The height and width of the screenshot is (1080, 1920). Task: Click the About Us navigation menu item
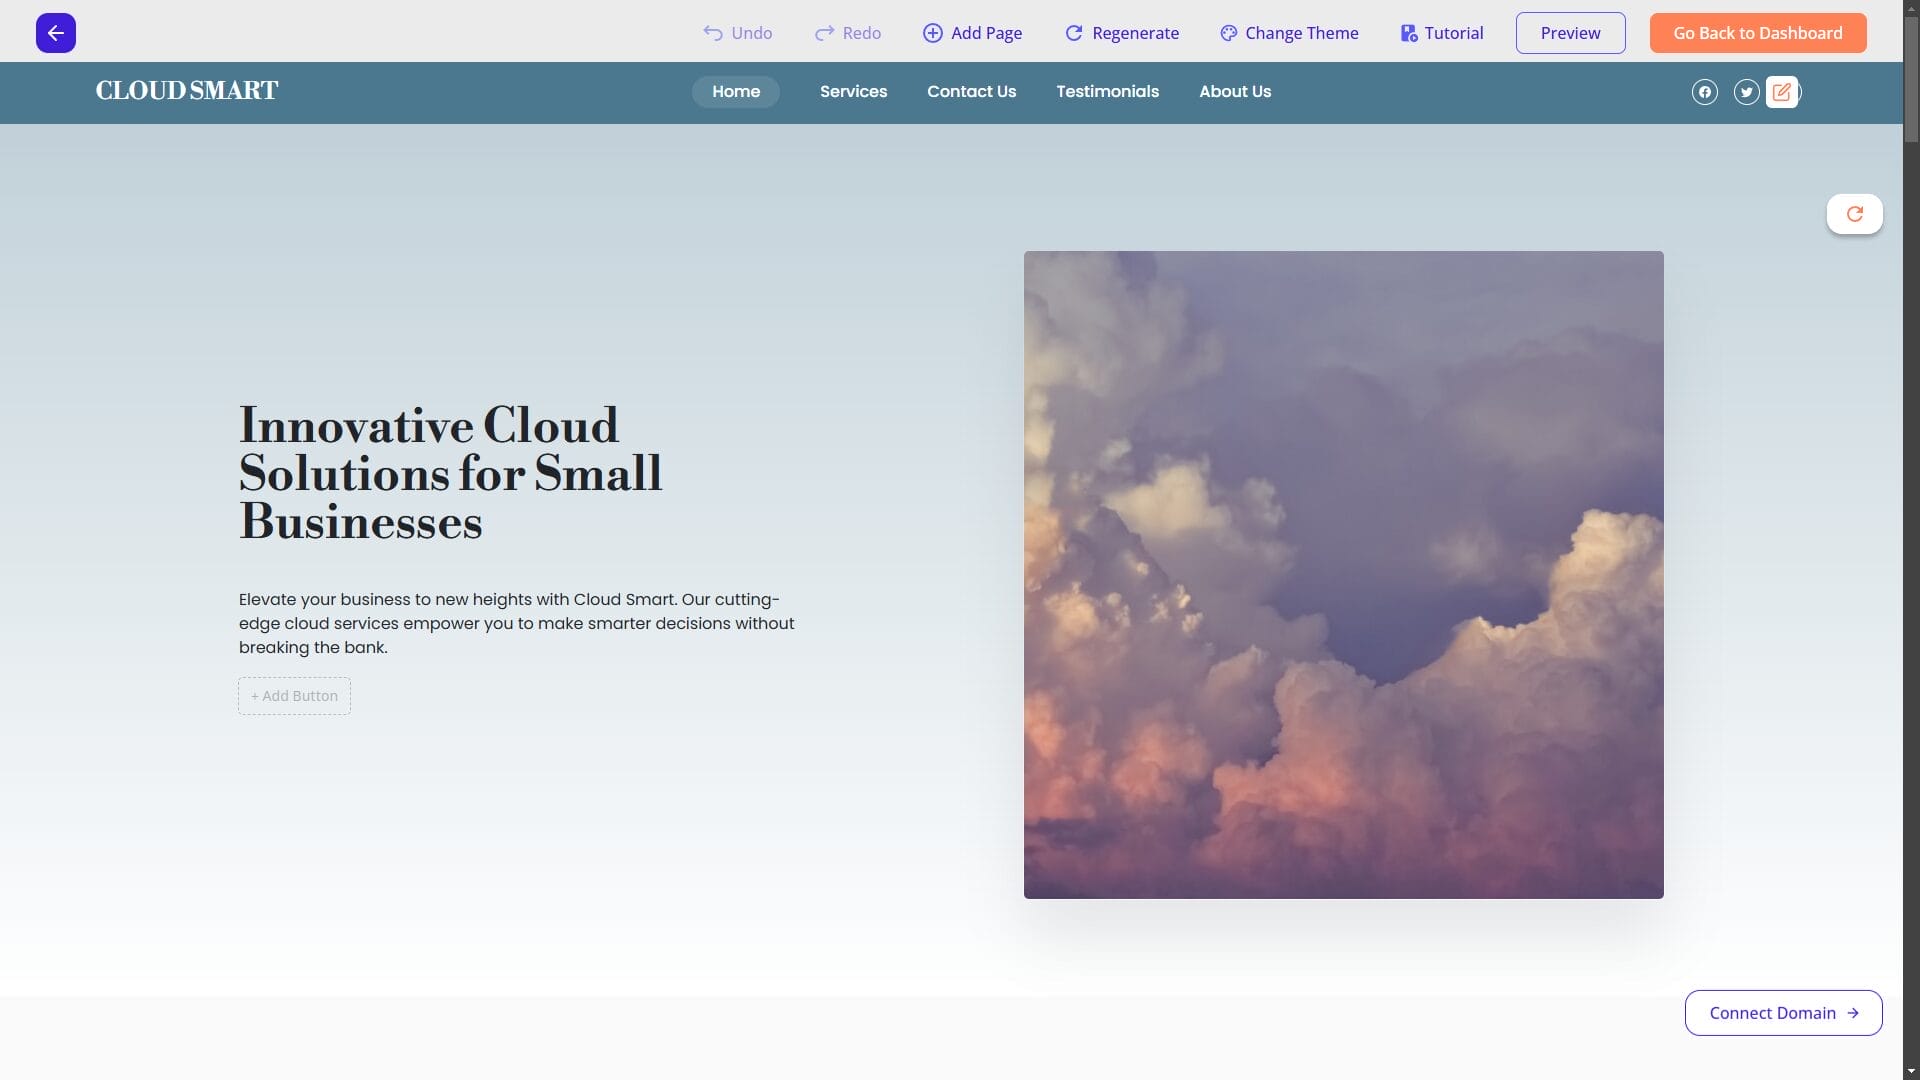pyautogui.click(x=1234, y=92)
